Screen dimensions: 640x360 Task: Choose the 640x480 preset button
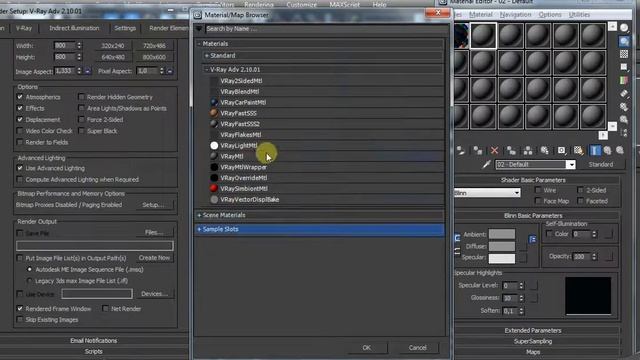tap(113, 57)
